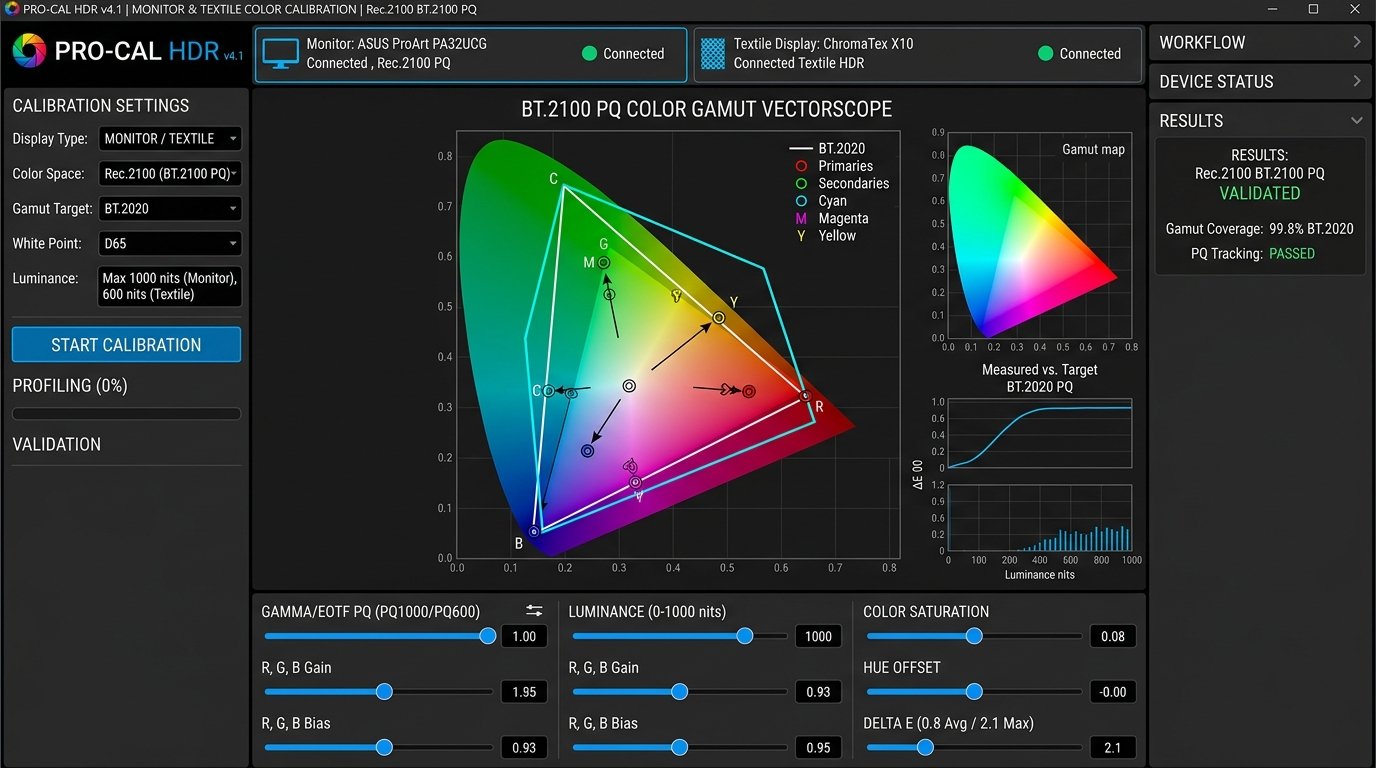Click the white point center marker on vectorscope
Screen dimensions: 1376x768
[x=629, y=386]
